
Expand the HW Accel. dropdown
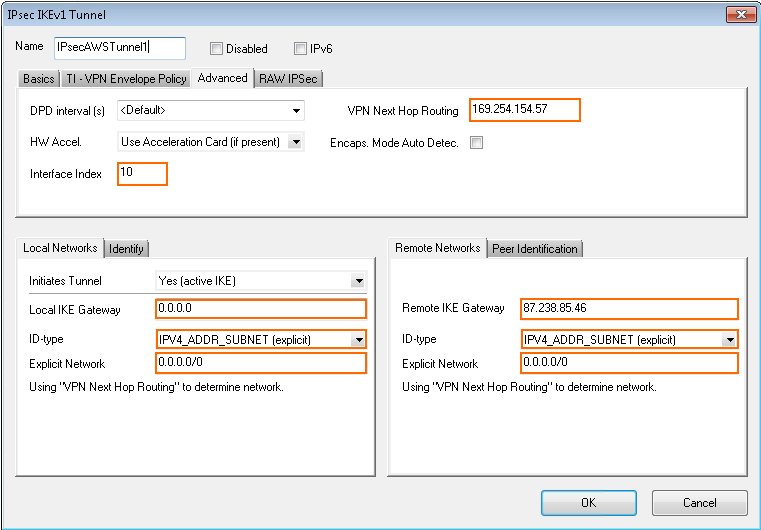211,142
